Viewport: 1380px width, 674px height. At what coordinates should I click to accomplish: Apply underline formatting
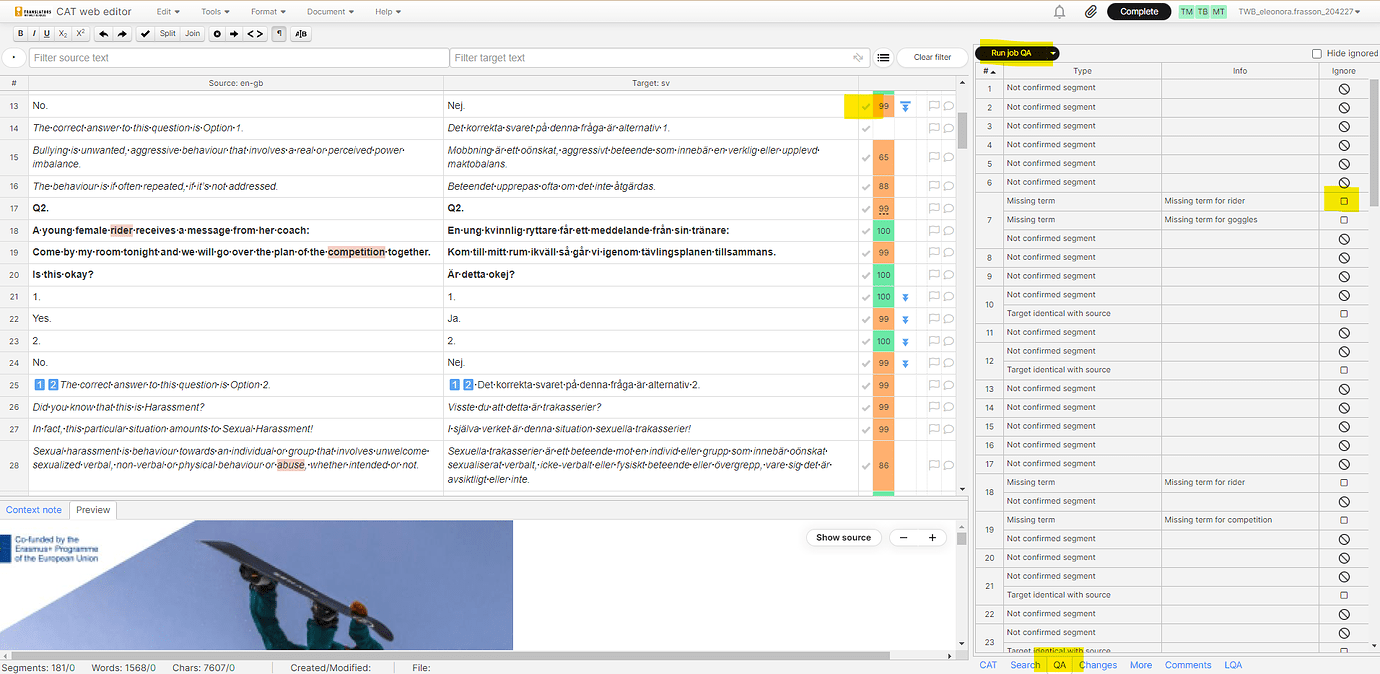[47, 34]
